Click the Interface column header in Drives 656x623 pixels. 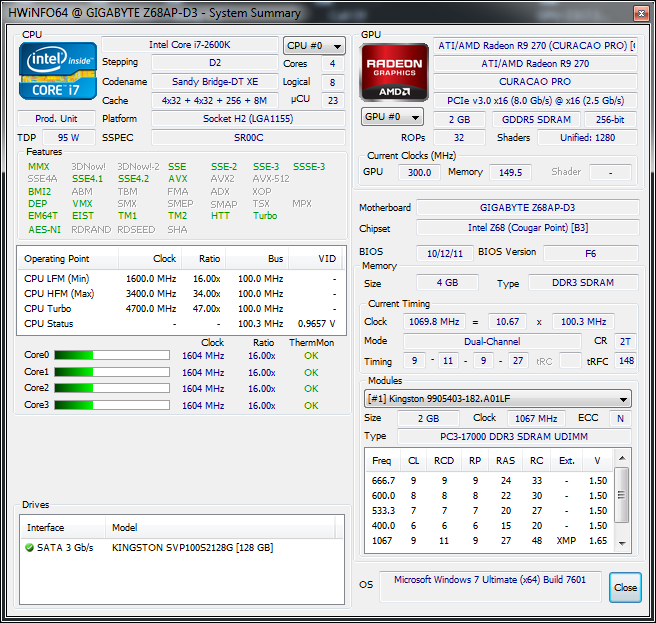[63, 528]
